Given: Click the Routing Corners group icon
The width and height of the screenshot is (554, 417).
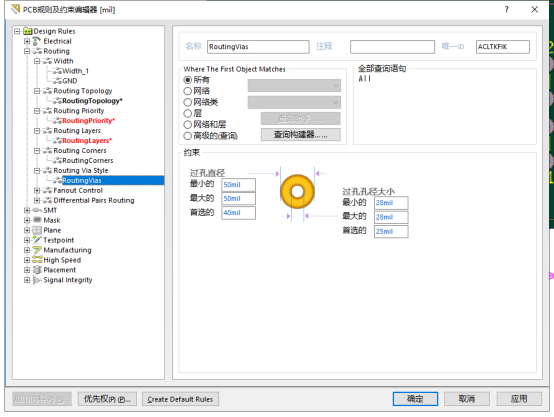Looking at the screenshot, I should (x=47, y=151).
